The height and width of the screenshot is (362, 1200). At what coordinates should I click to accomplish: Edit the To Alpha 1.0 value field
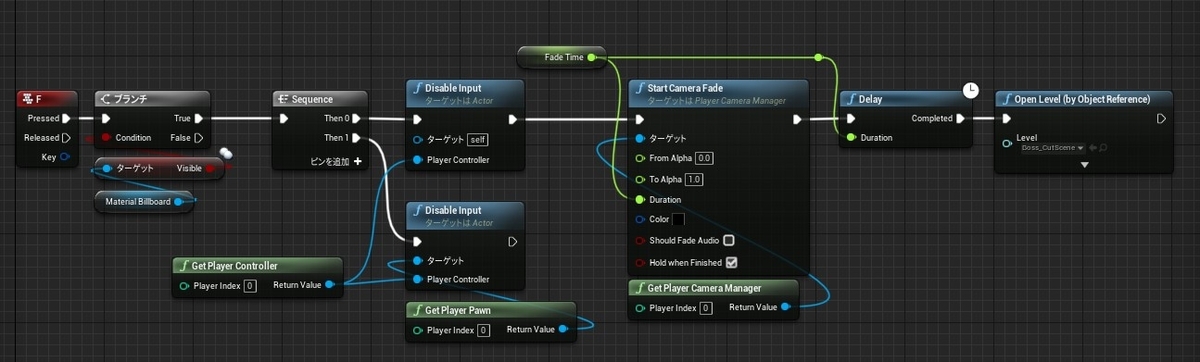tap(694, 179)
